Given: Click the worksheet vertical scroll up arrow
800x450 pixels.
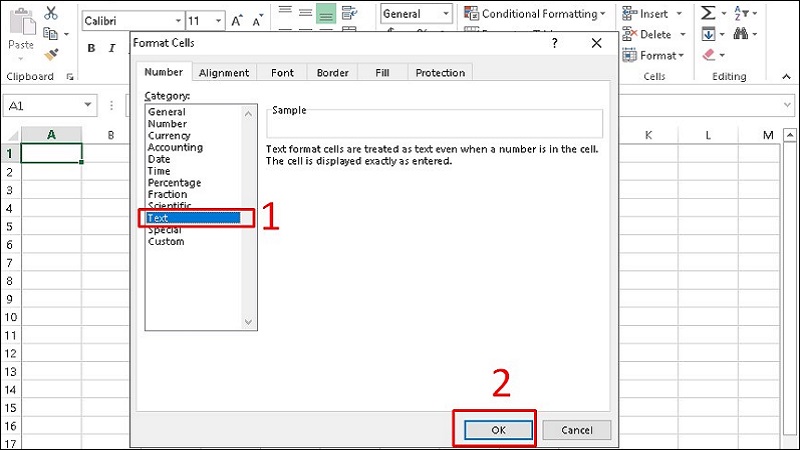Looking at the screenshot, I should coord(790,135).
